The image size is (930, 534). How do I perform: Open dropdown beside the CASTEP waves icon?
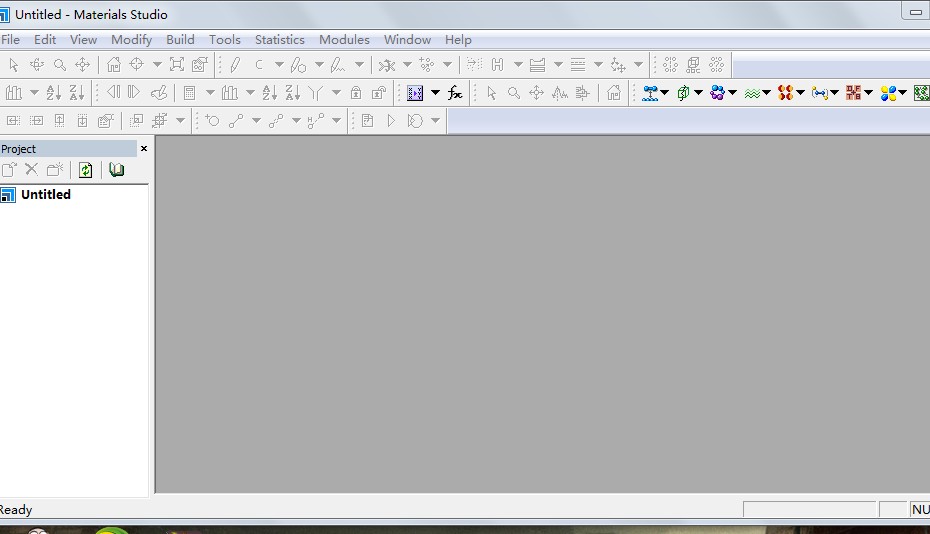[766, 93]
